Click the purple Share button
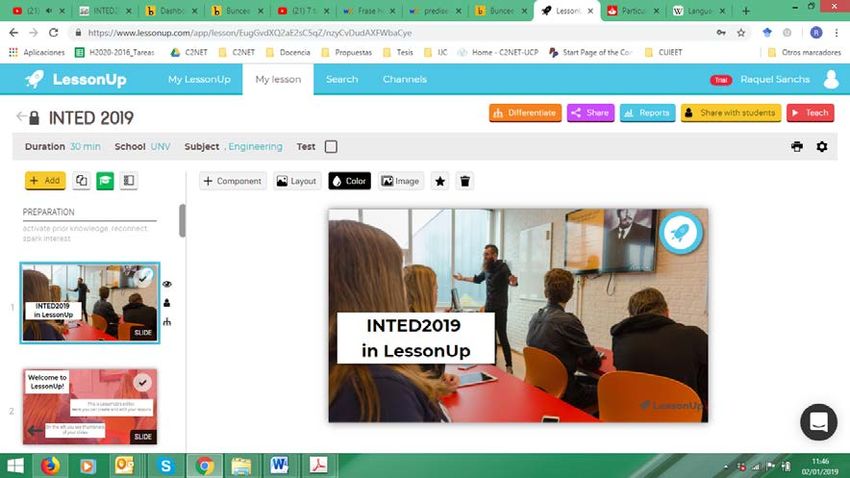 pyautogui.click(x=590, y=113)
